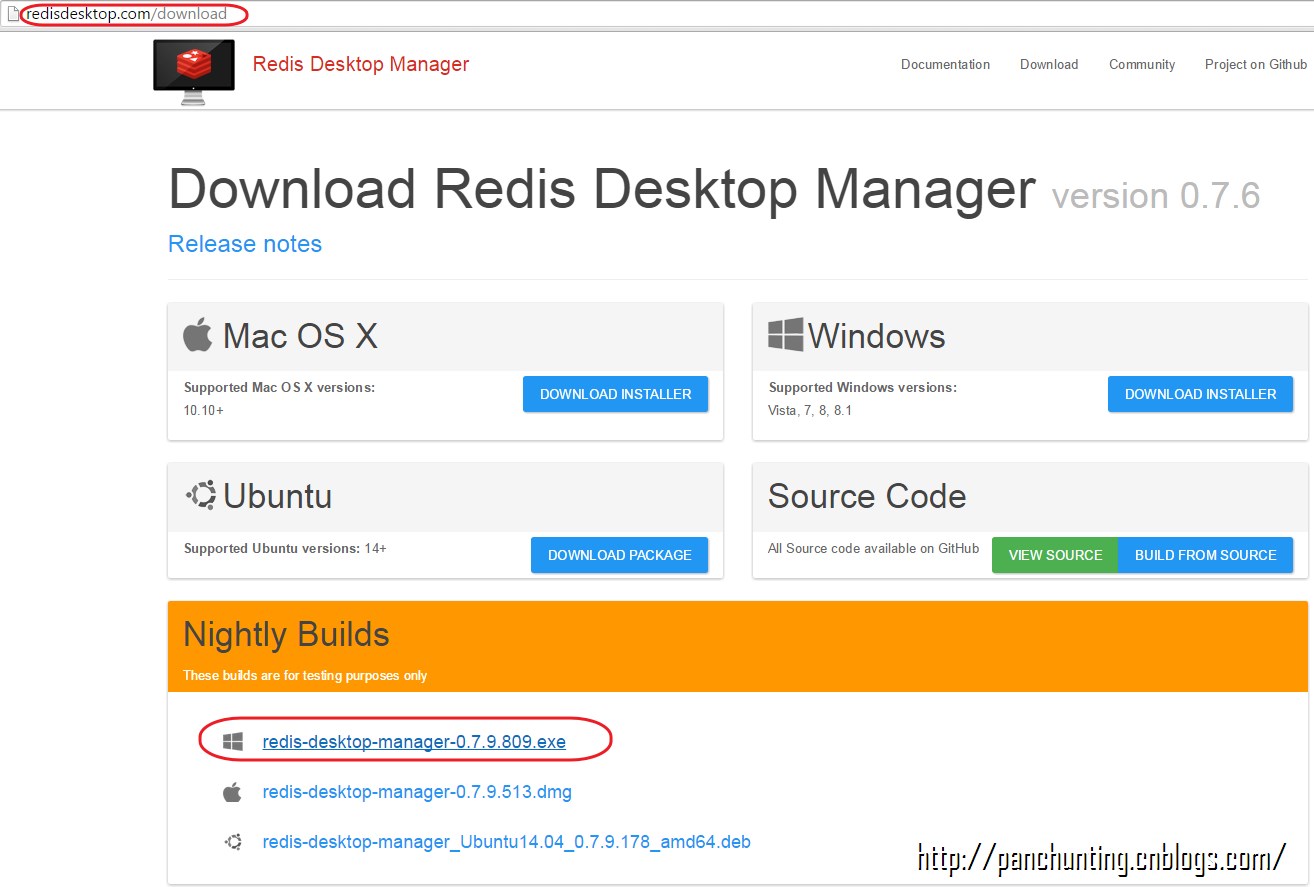The width and height of the screenshot is (1314, 887).
Task: Click Apple icon beside the 0.7.9.513 dmg build
Action: [x=232, y=792]
